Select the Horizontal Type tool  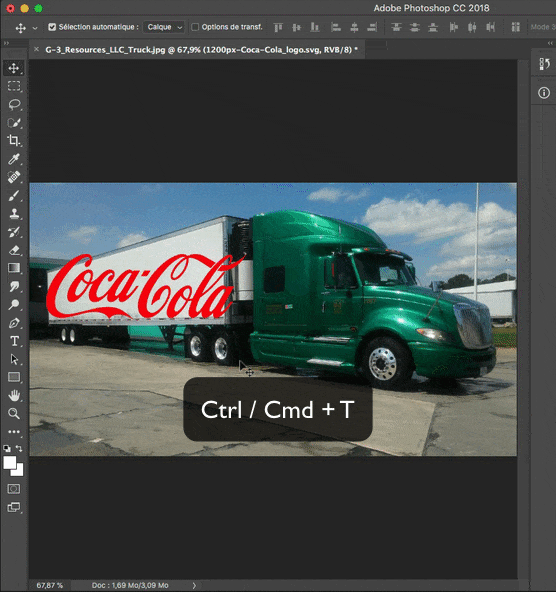pyautogui.click(x=14, y=341)
